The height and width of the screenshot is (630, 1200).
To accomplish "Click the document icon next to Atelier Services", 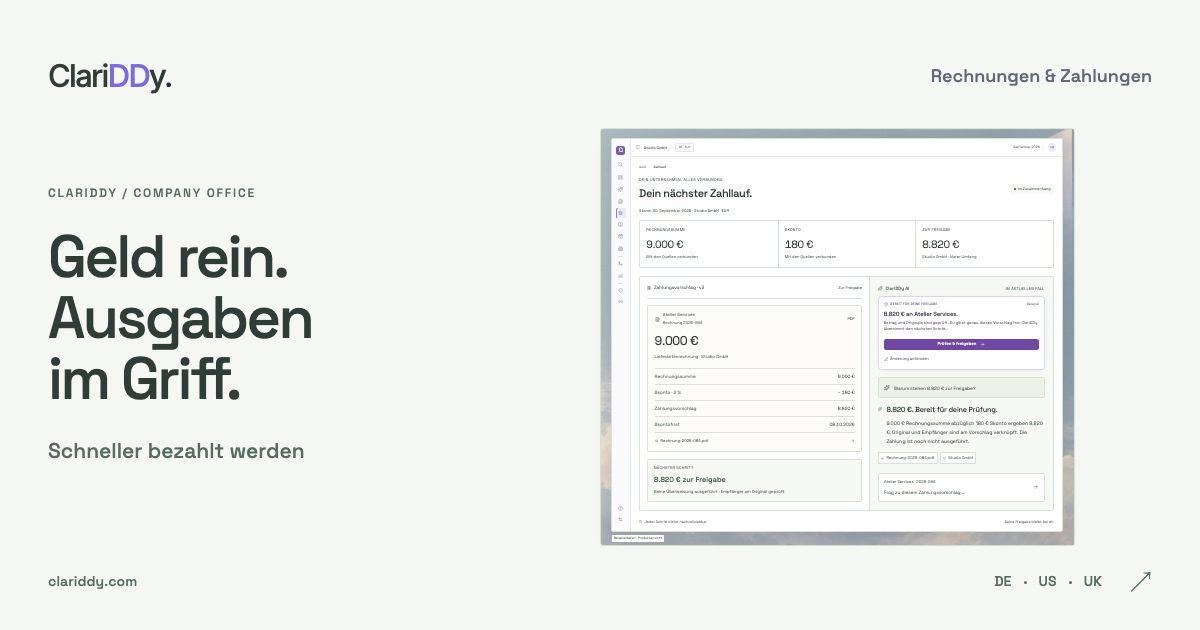I will click(x=657, y=319).
